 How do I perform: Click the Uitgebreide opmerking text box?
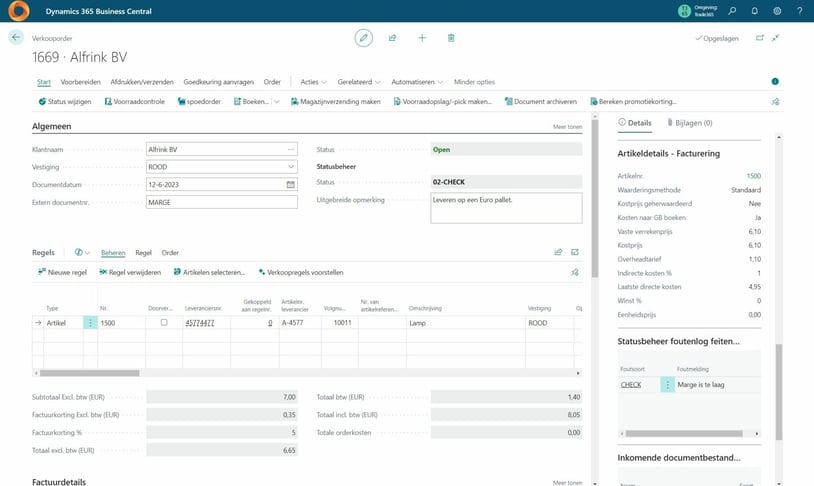[506, 208]
